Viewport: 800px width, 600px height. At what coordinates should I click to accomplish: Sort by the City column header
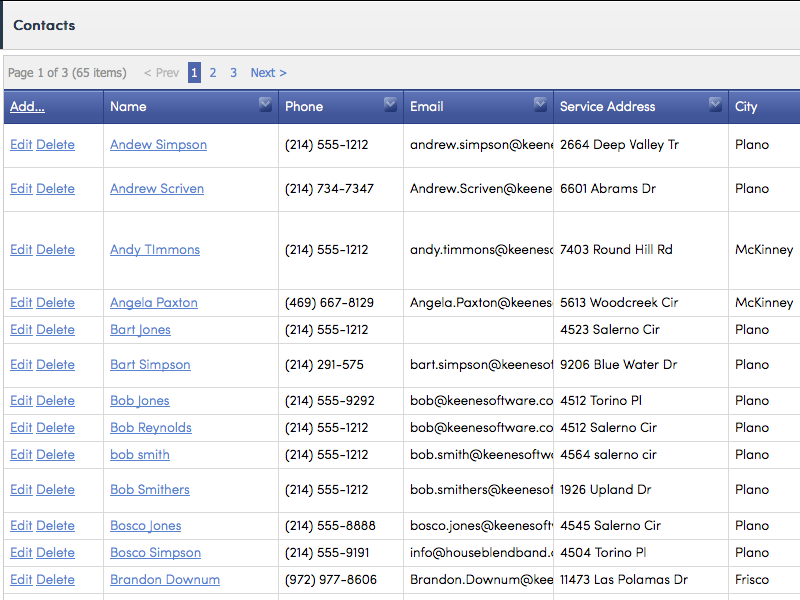pos(746,106)
